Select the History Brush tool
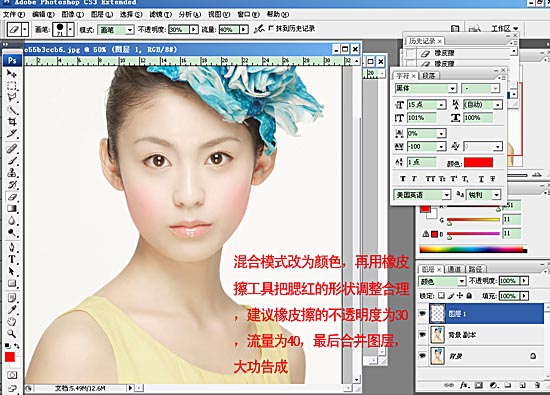550x395 pixels. [x=12, y=185]
